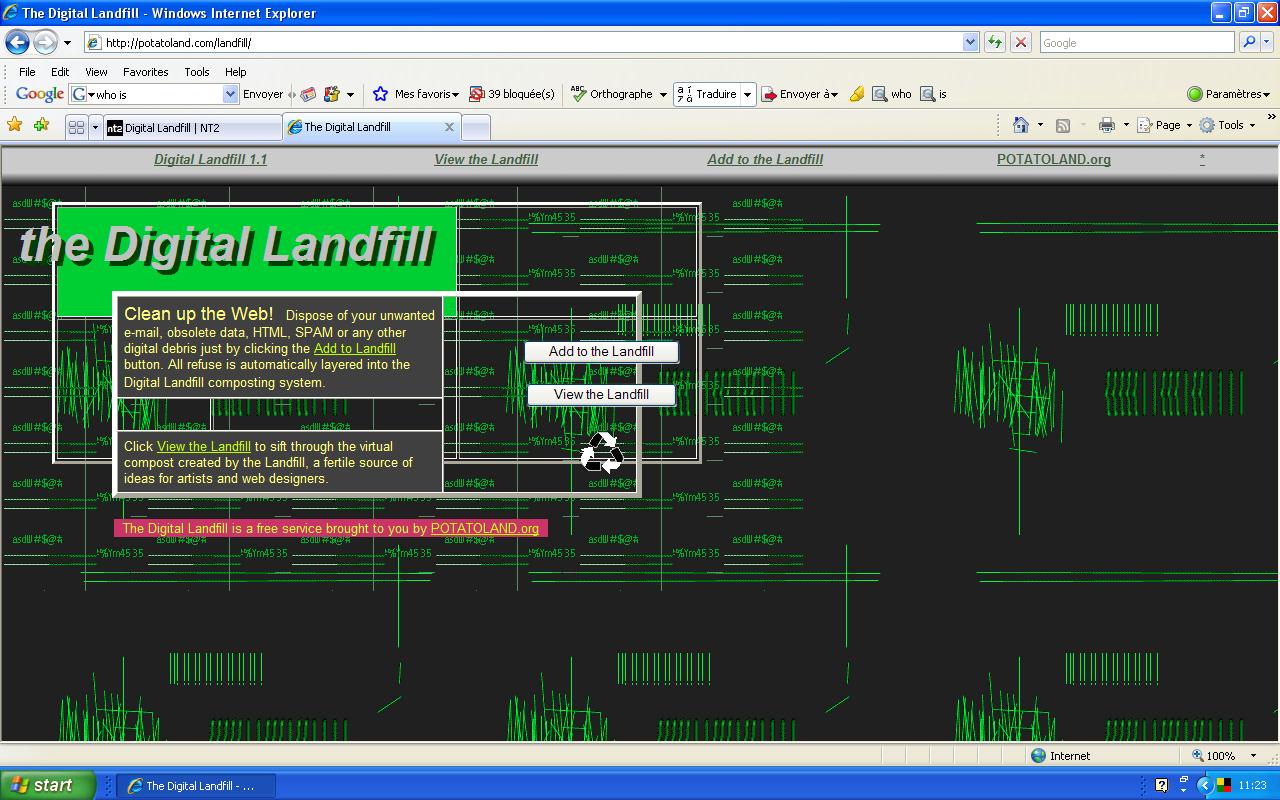Click the Mes favoris star icon
Image resolution: width=1280 pixels, height=800 pixels.
tap(380, 94)
